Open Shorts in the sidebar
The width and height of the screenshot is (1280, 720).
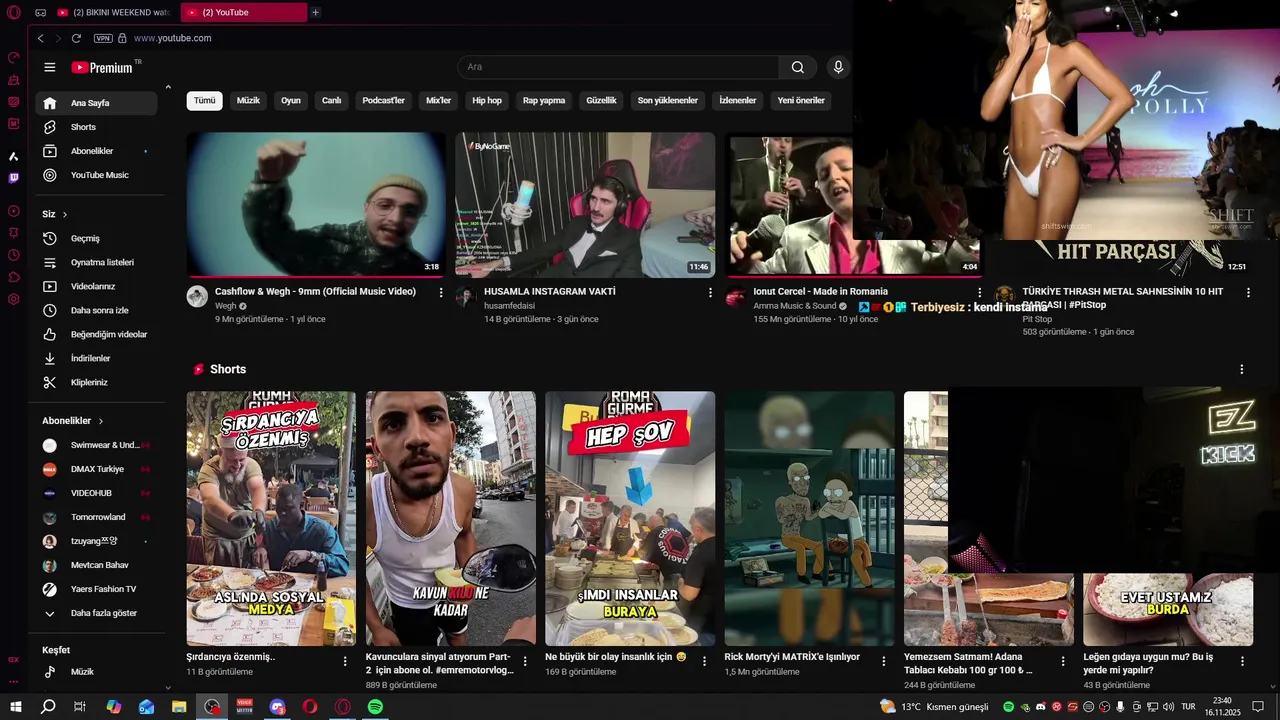click(x=96, y=127)
